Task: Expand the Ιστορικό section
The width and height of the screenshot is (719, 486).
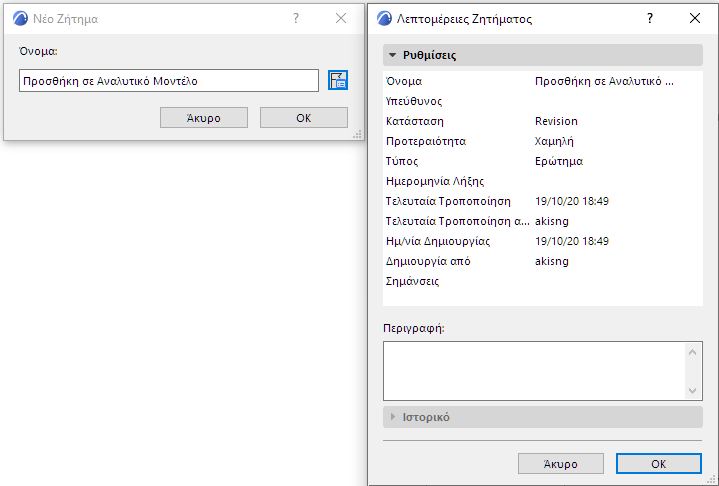Action: (x=542, y=417)
